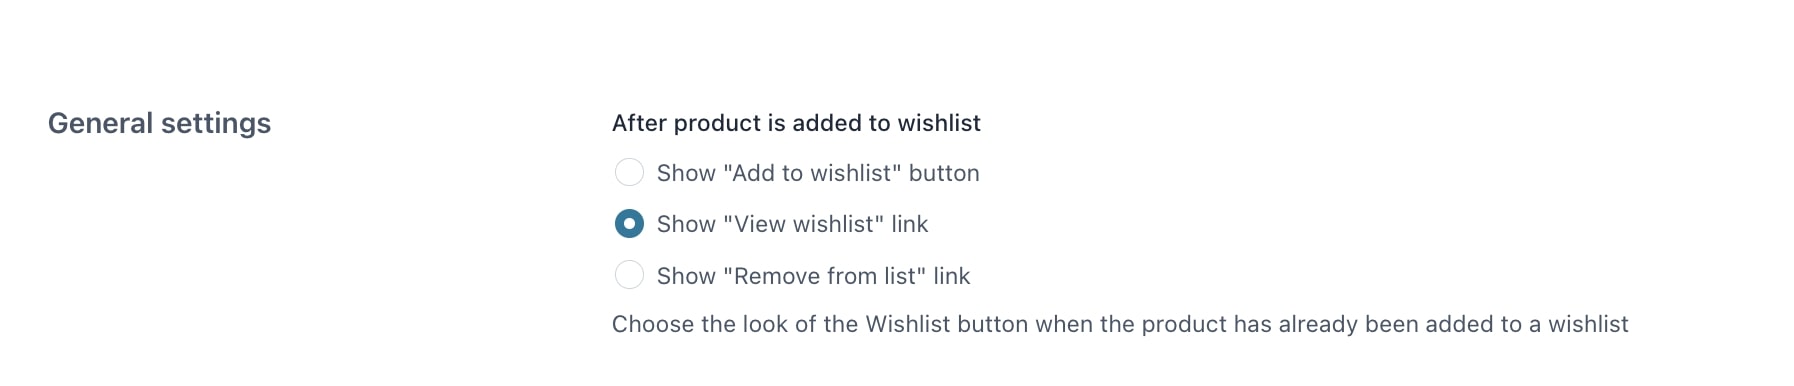The width and height of the screenshot is (1794, 386).
Task: Enable showing Remove from list link after adding
Action: click(629, 275)
